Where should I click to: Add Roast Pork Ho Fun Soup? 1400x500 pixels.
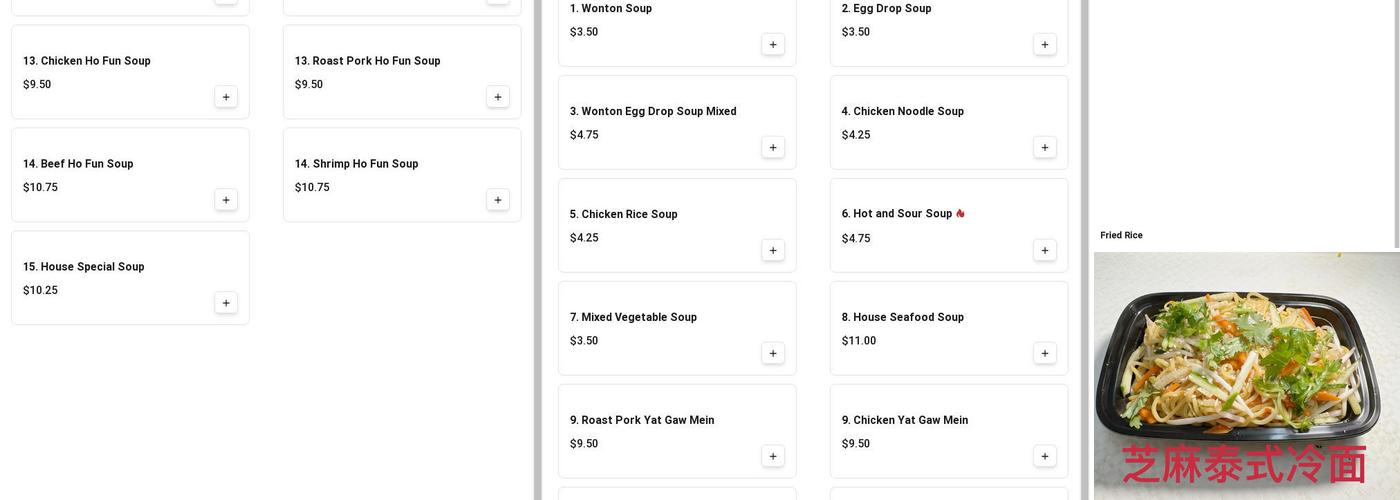pyautogui.click(x=498, y=97)
